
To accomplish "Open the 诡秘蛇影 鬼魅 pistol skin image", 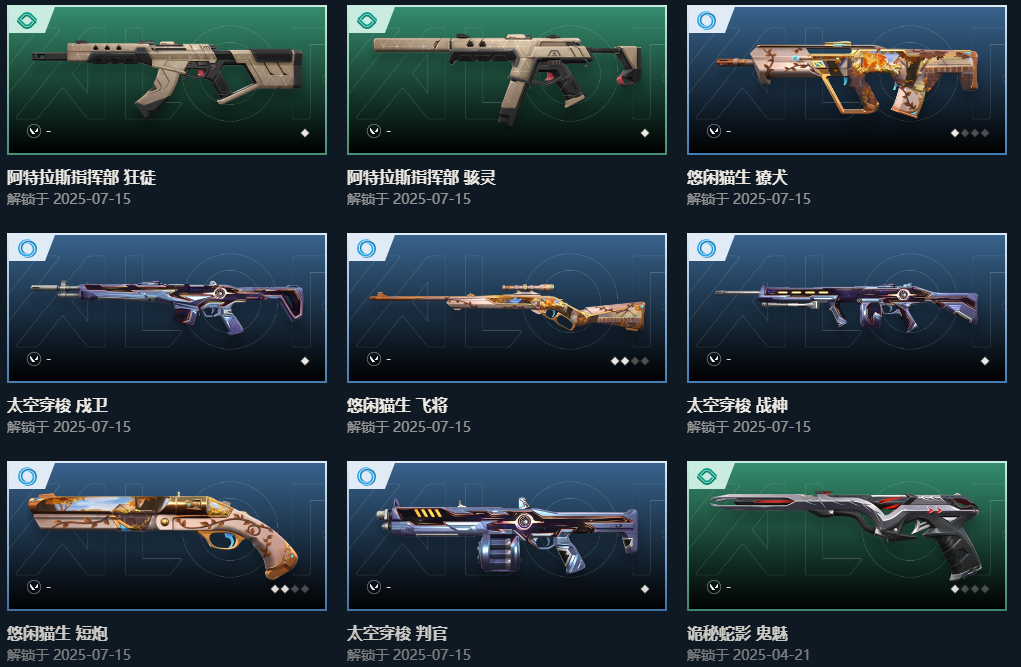I will click(x=846, y=533).
